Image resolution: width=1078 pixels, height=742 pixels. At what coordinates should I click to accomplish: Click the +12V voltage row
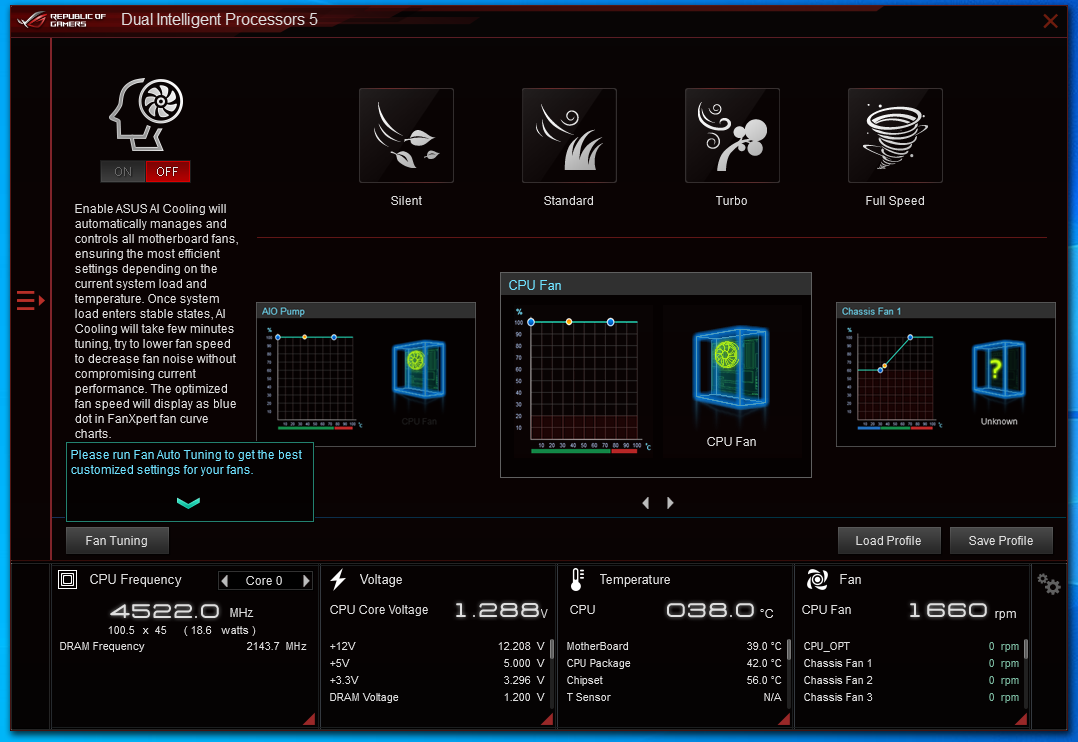437,646
